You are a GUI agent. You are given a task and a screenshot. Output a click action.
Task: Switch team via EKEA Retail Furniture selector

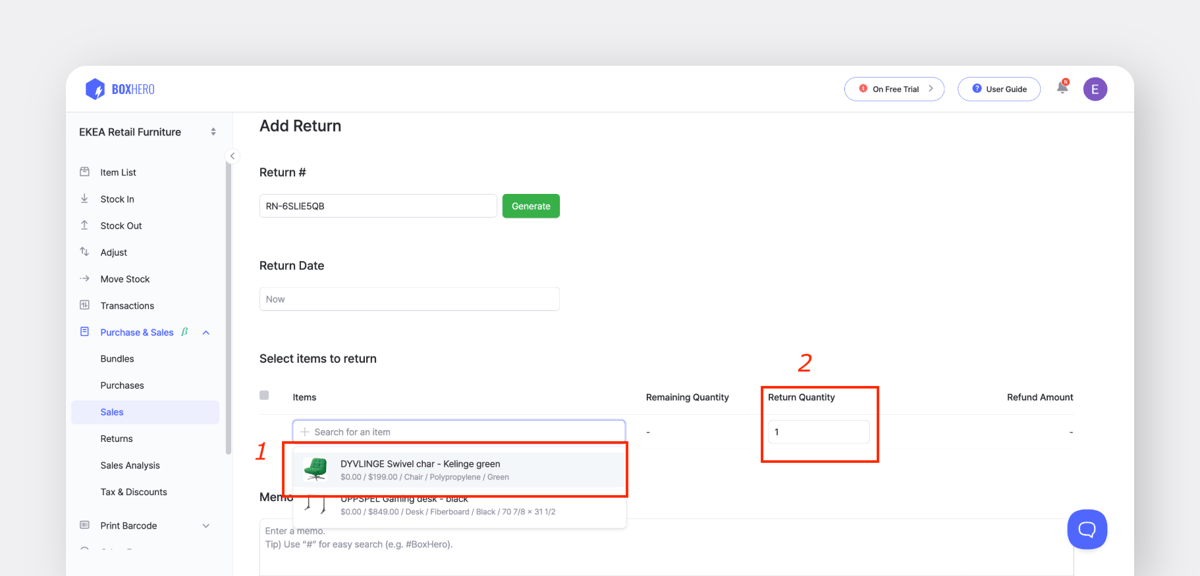coord(146,132)
